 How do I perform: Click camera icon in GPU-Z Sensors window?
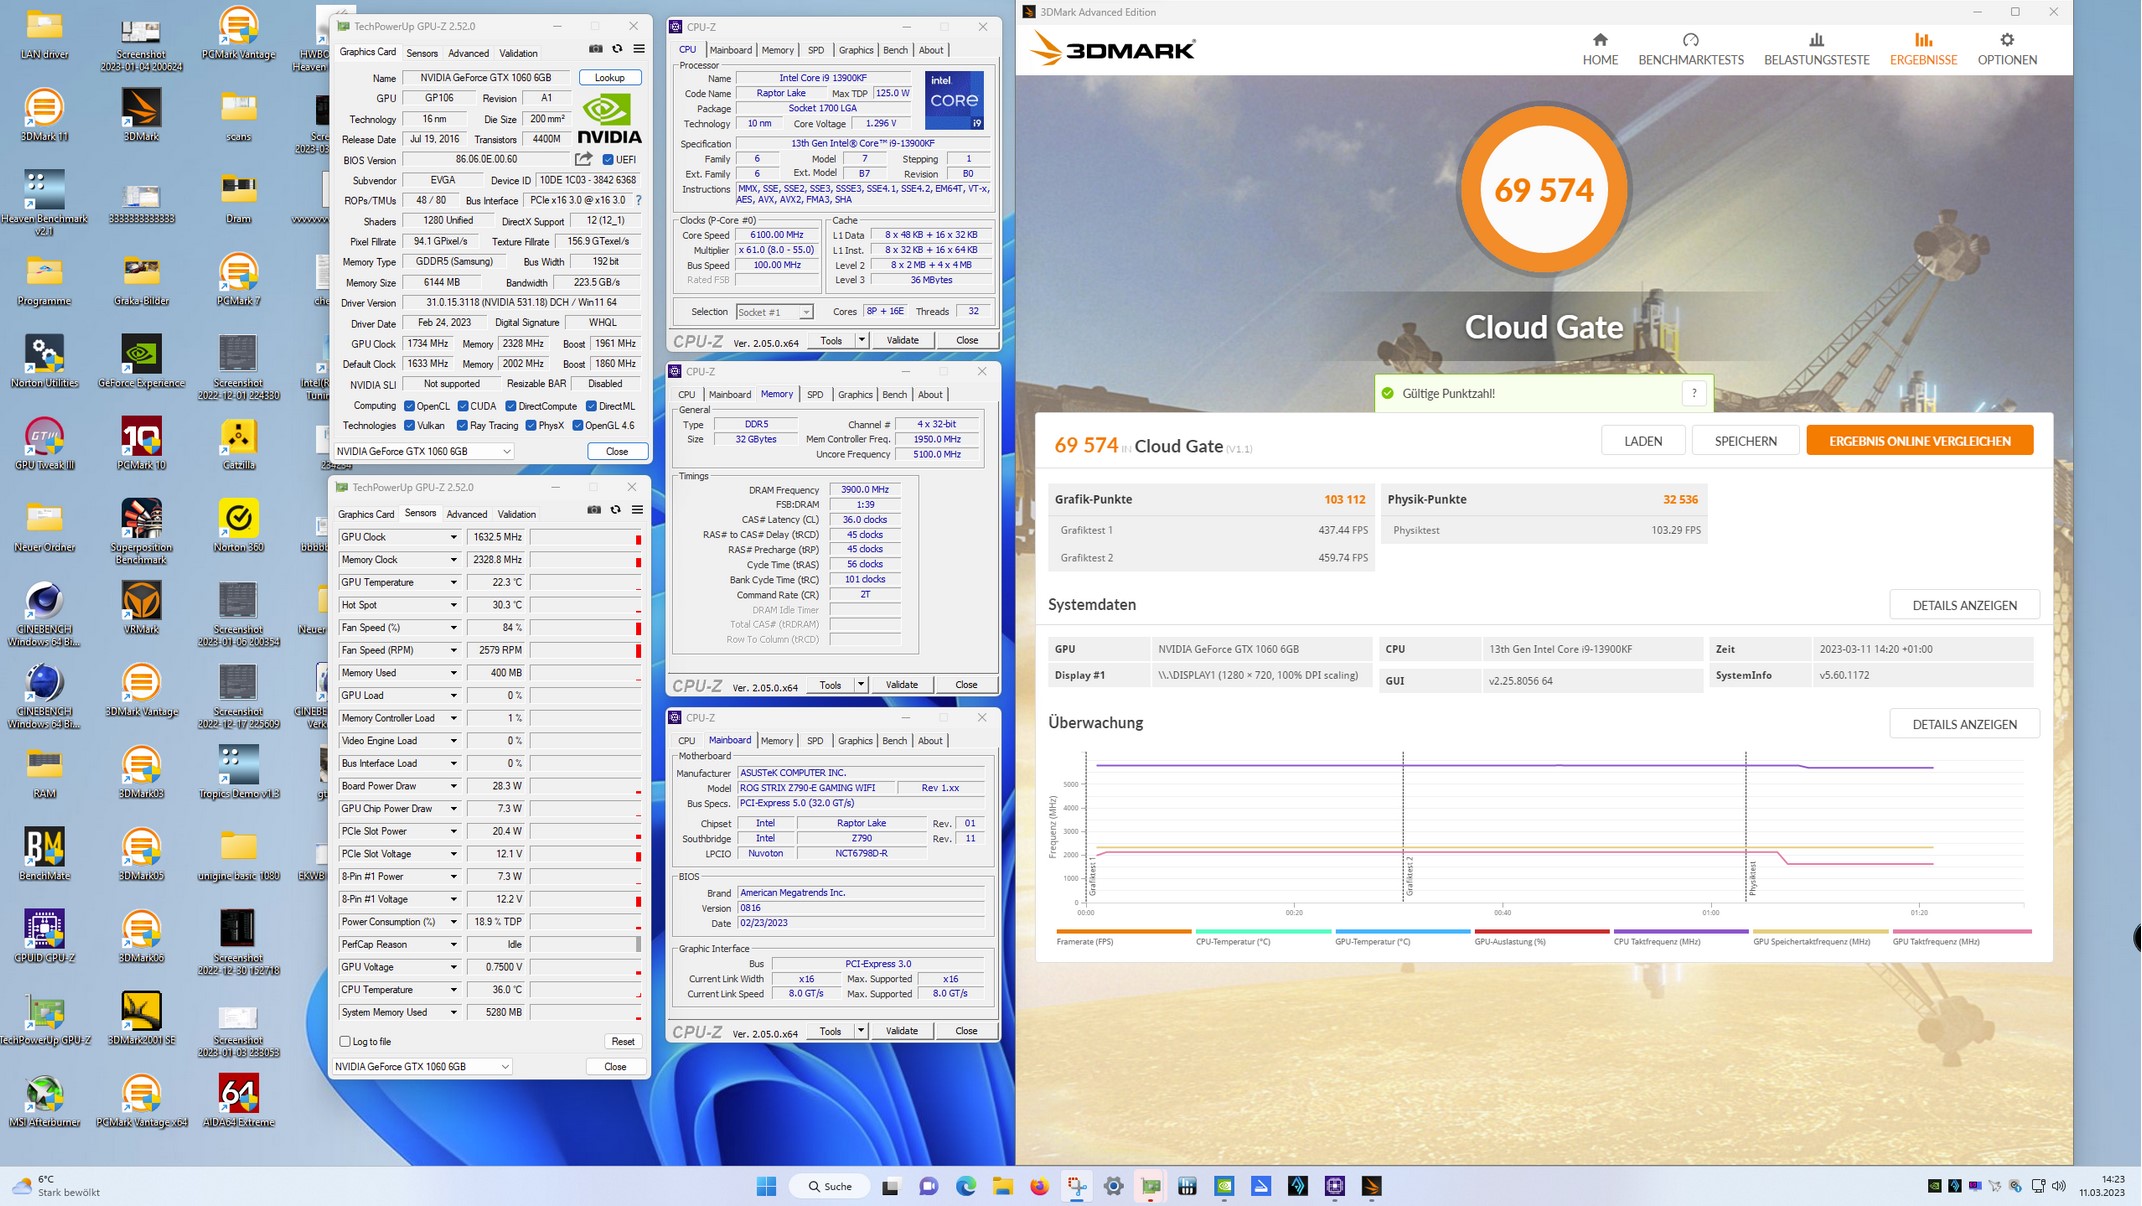pos(594,510)
